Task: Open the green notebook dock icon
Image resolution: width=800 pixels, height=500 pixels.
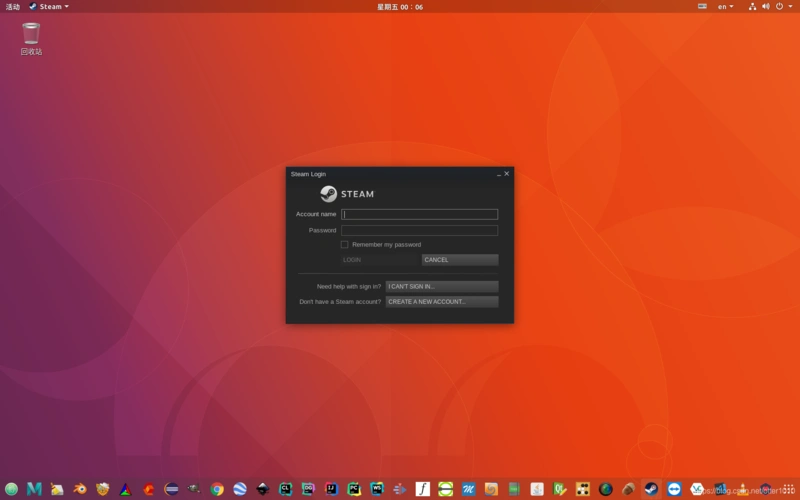Action: 514,489
